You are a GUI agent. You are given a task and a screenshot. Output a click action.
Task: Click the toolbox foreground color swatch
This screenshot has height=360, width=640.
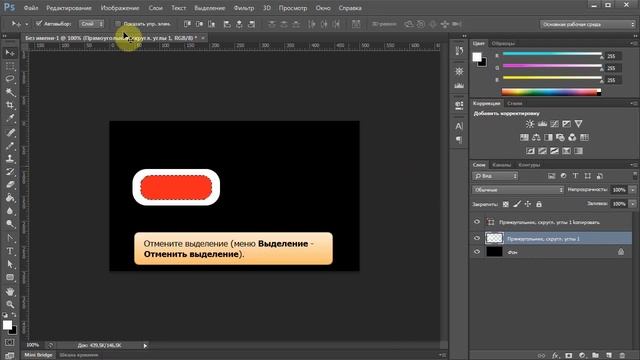[7, 325]
